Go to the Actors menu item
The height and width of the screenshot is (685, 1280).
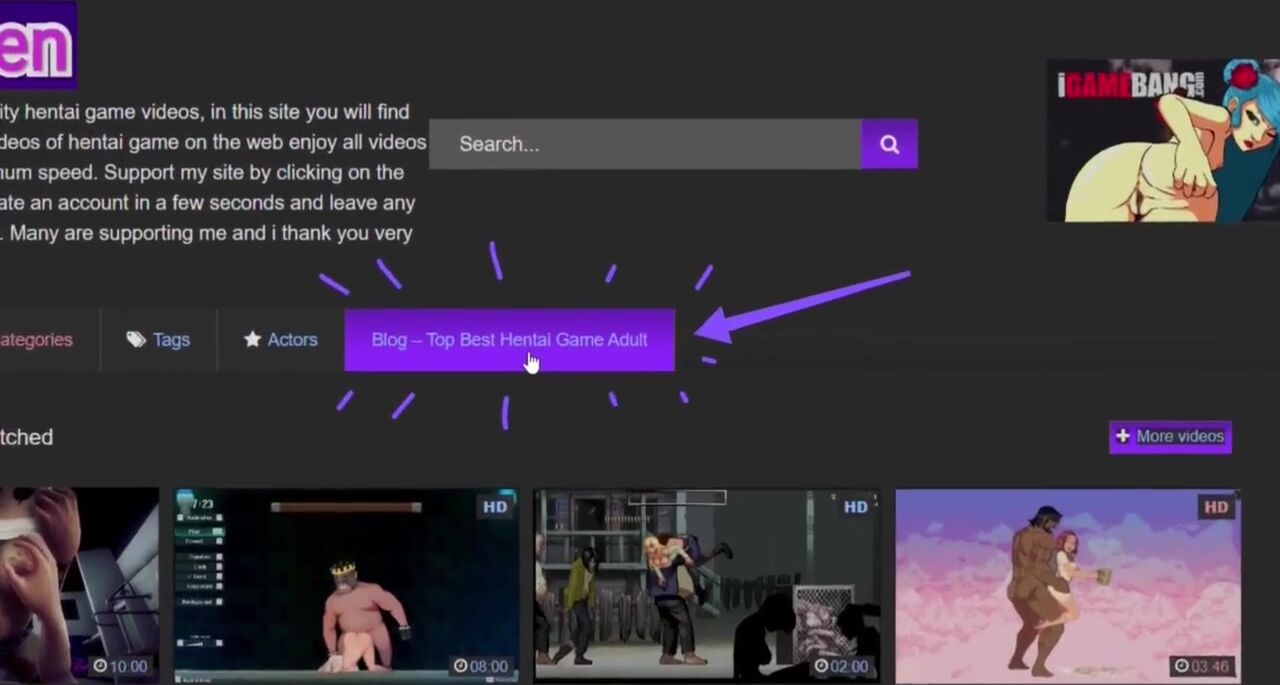292,340
